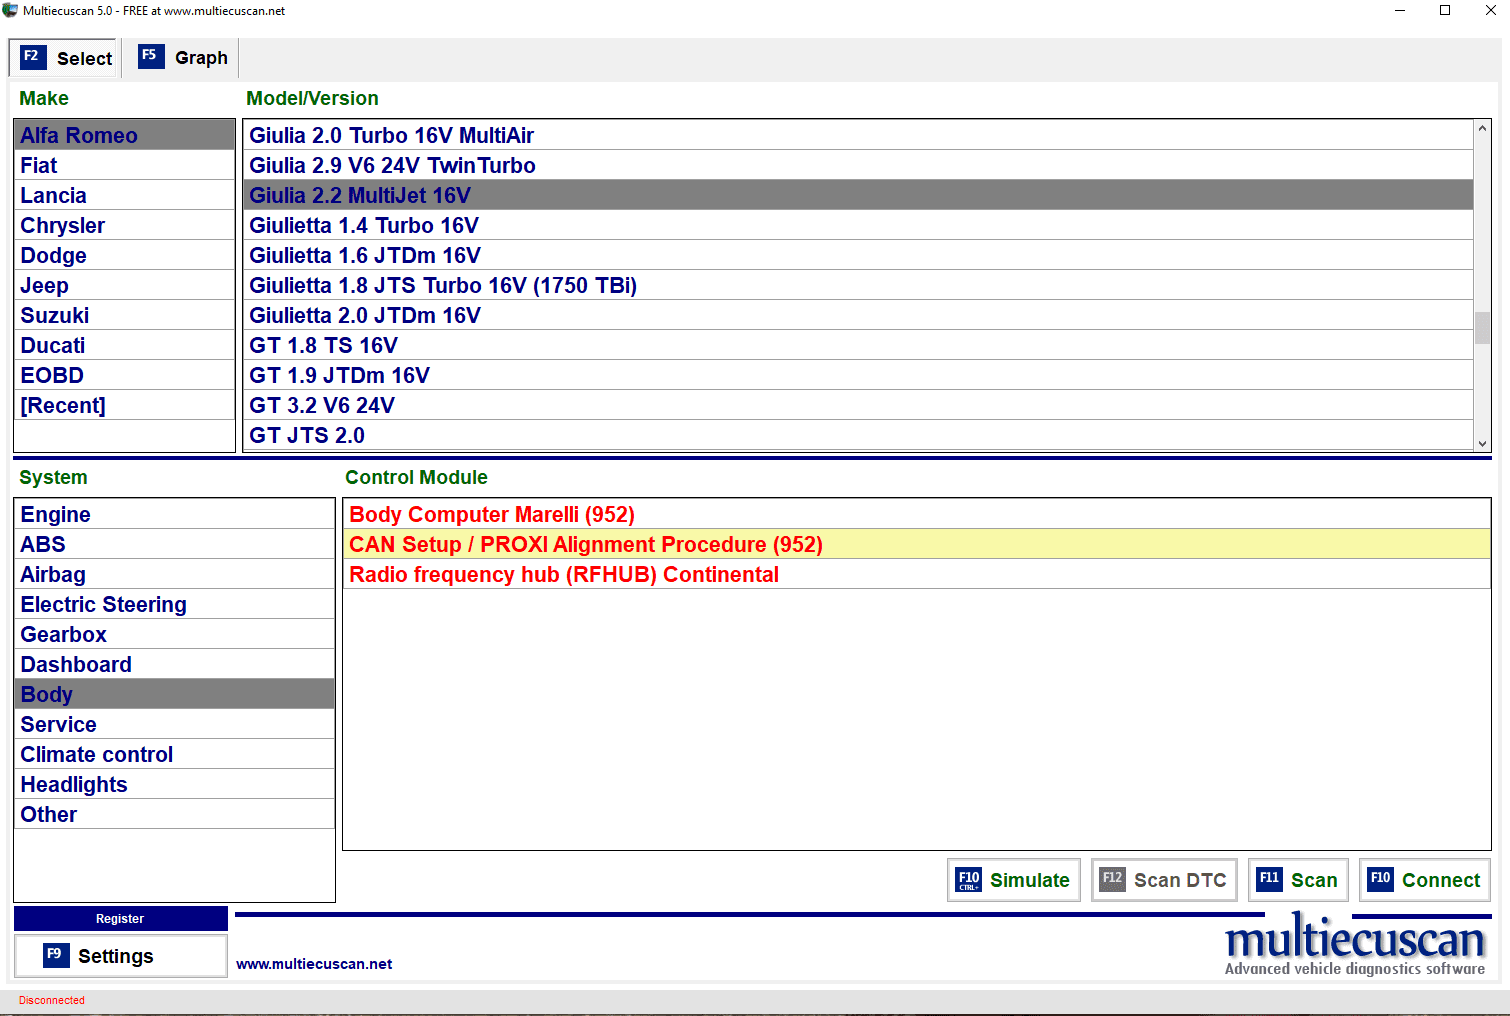This screenshot has height=1016, width=1510.
Task: Select Giulietta 1.4 Turbo 16V model
Action: point(364,226)
